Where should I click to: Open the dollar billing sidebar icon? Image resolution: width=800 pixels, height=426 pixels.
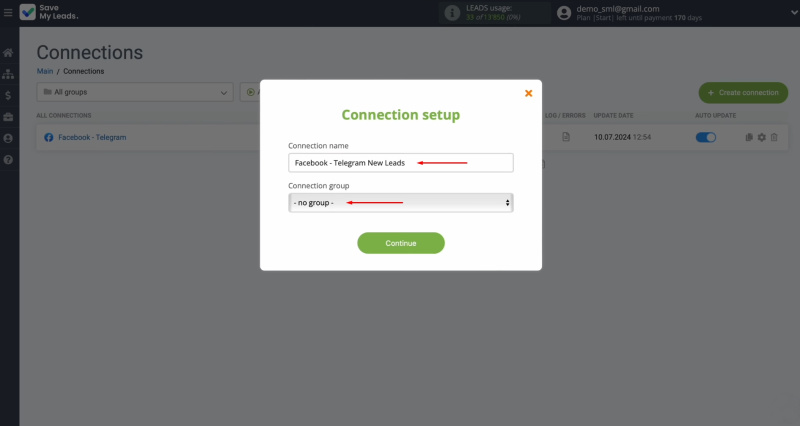[x=8, y=95]
